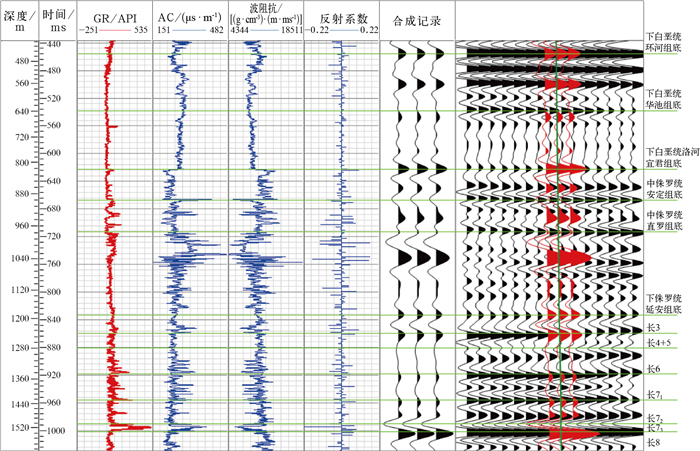Image resolution: width=700 pixels, height=451 pixels.
Task: Select the 长8 horizon marker label
Action: (653, 441)
